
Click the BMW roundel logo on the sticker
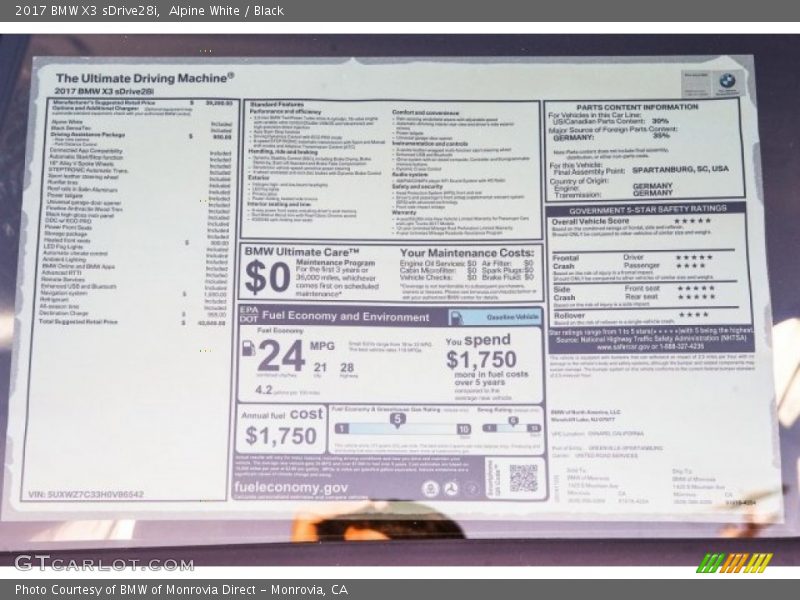pos(727,80)
